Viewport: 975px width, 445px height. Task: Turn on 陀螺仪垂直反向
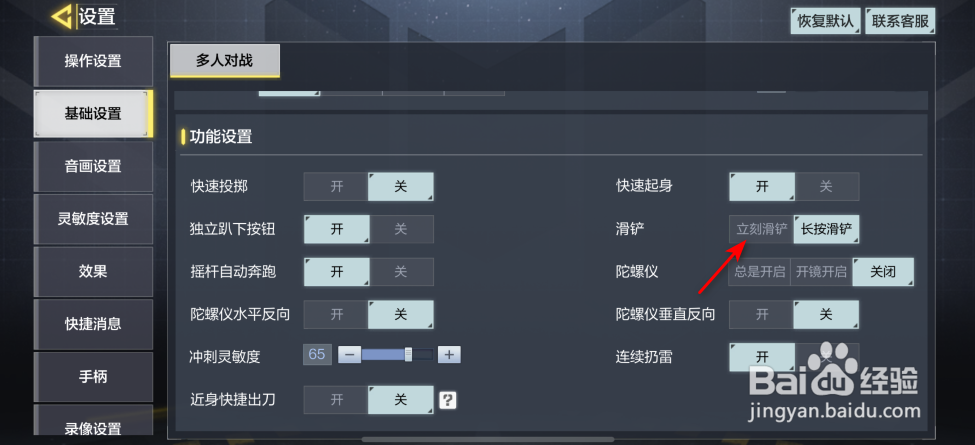[x=762, y=314]
